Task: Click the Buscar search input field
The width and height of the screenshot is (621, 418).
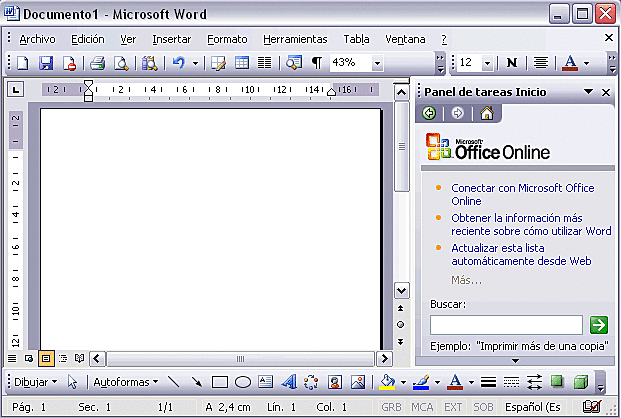Action: tap(506, 325)
